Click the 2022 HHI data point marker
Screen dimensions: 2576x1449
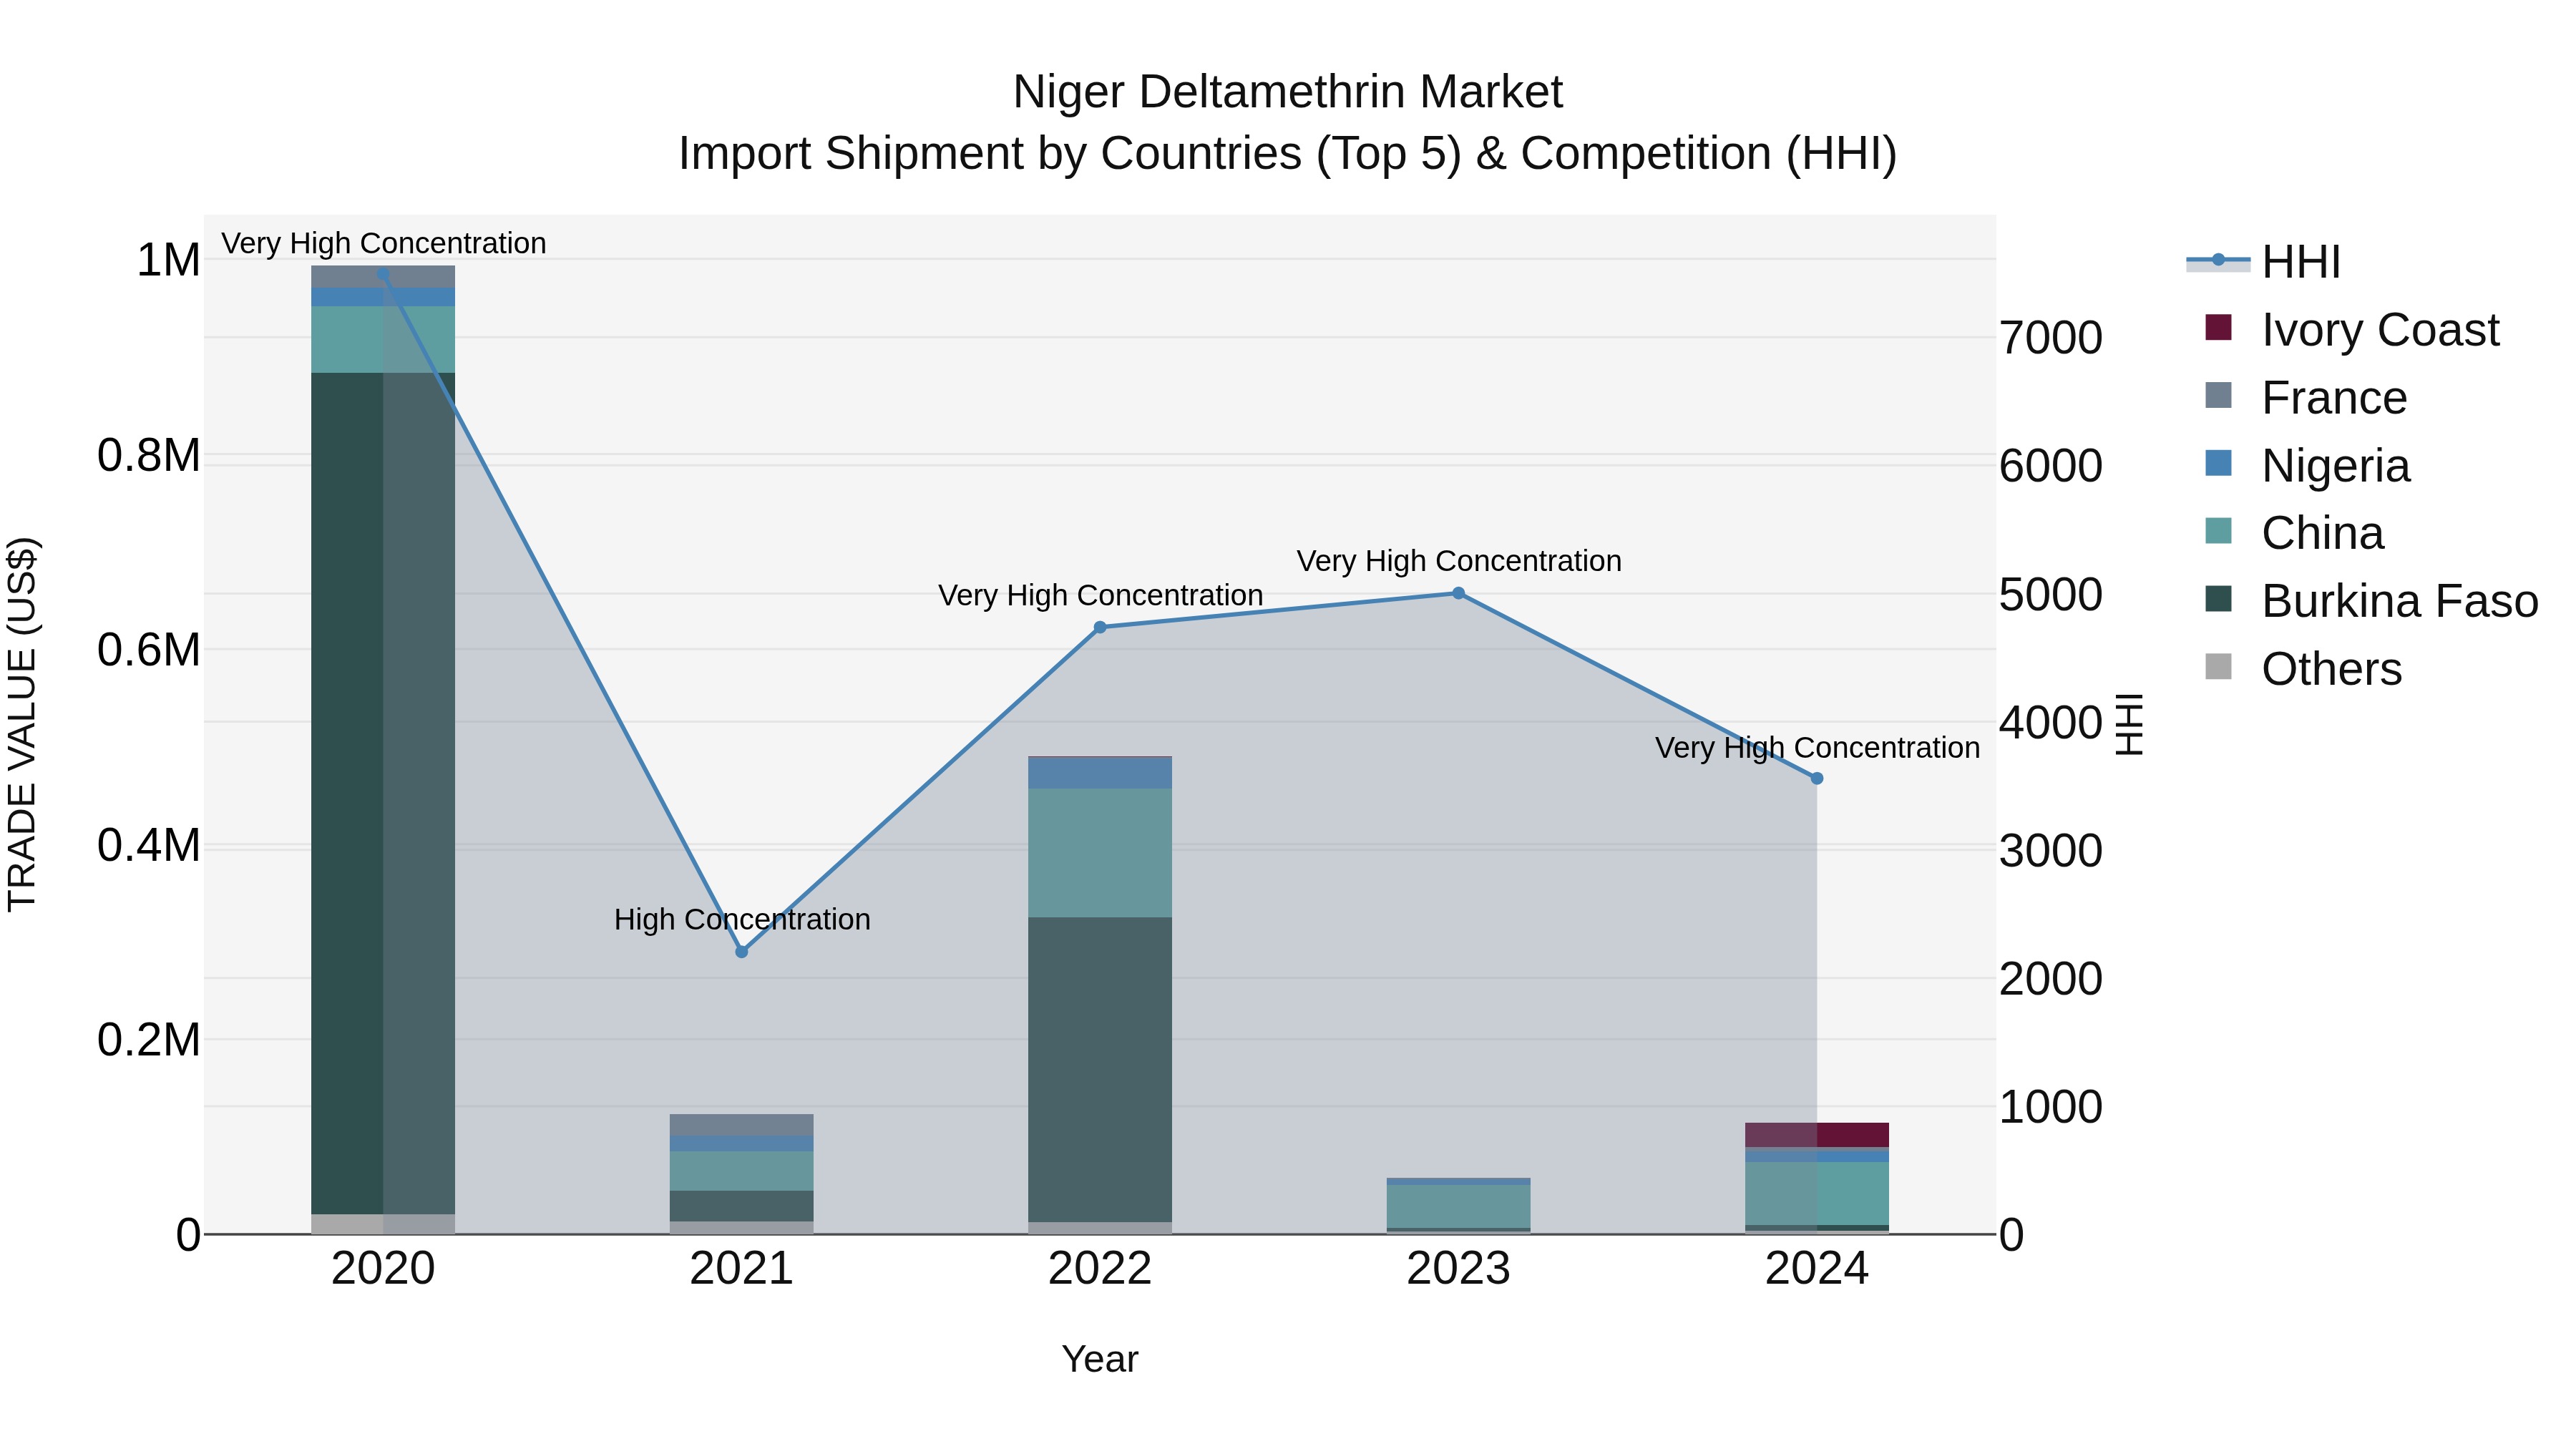point(1100,627)
